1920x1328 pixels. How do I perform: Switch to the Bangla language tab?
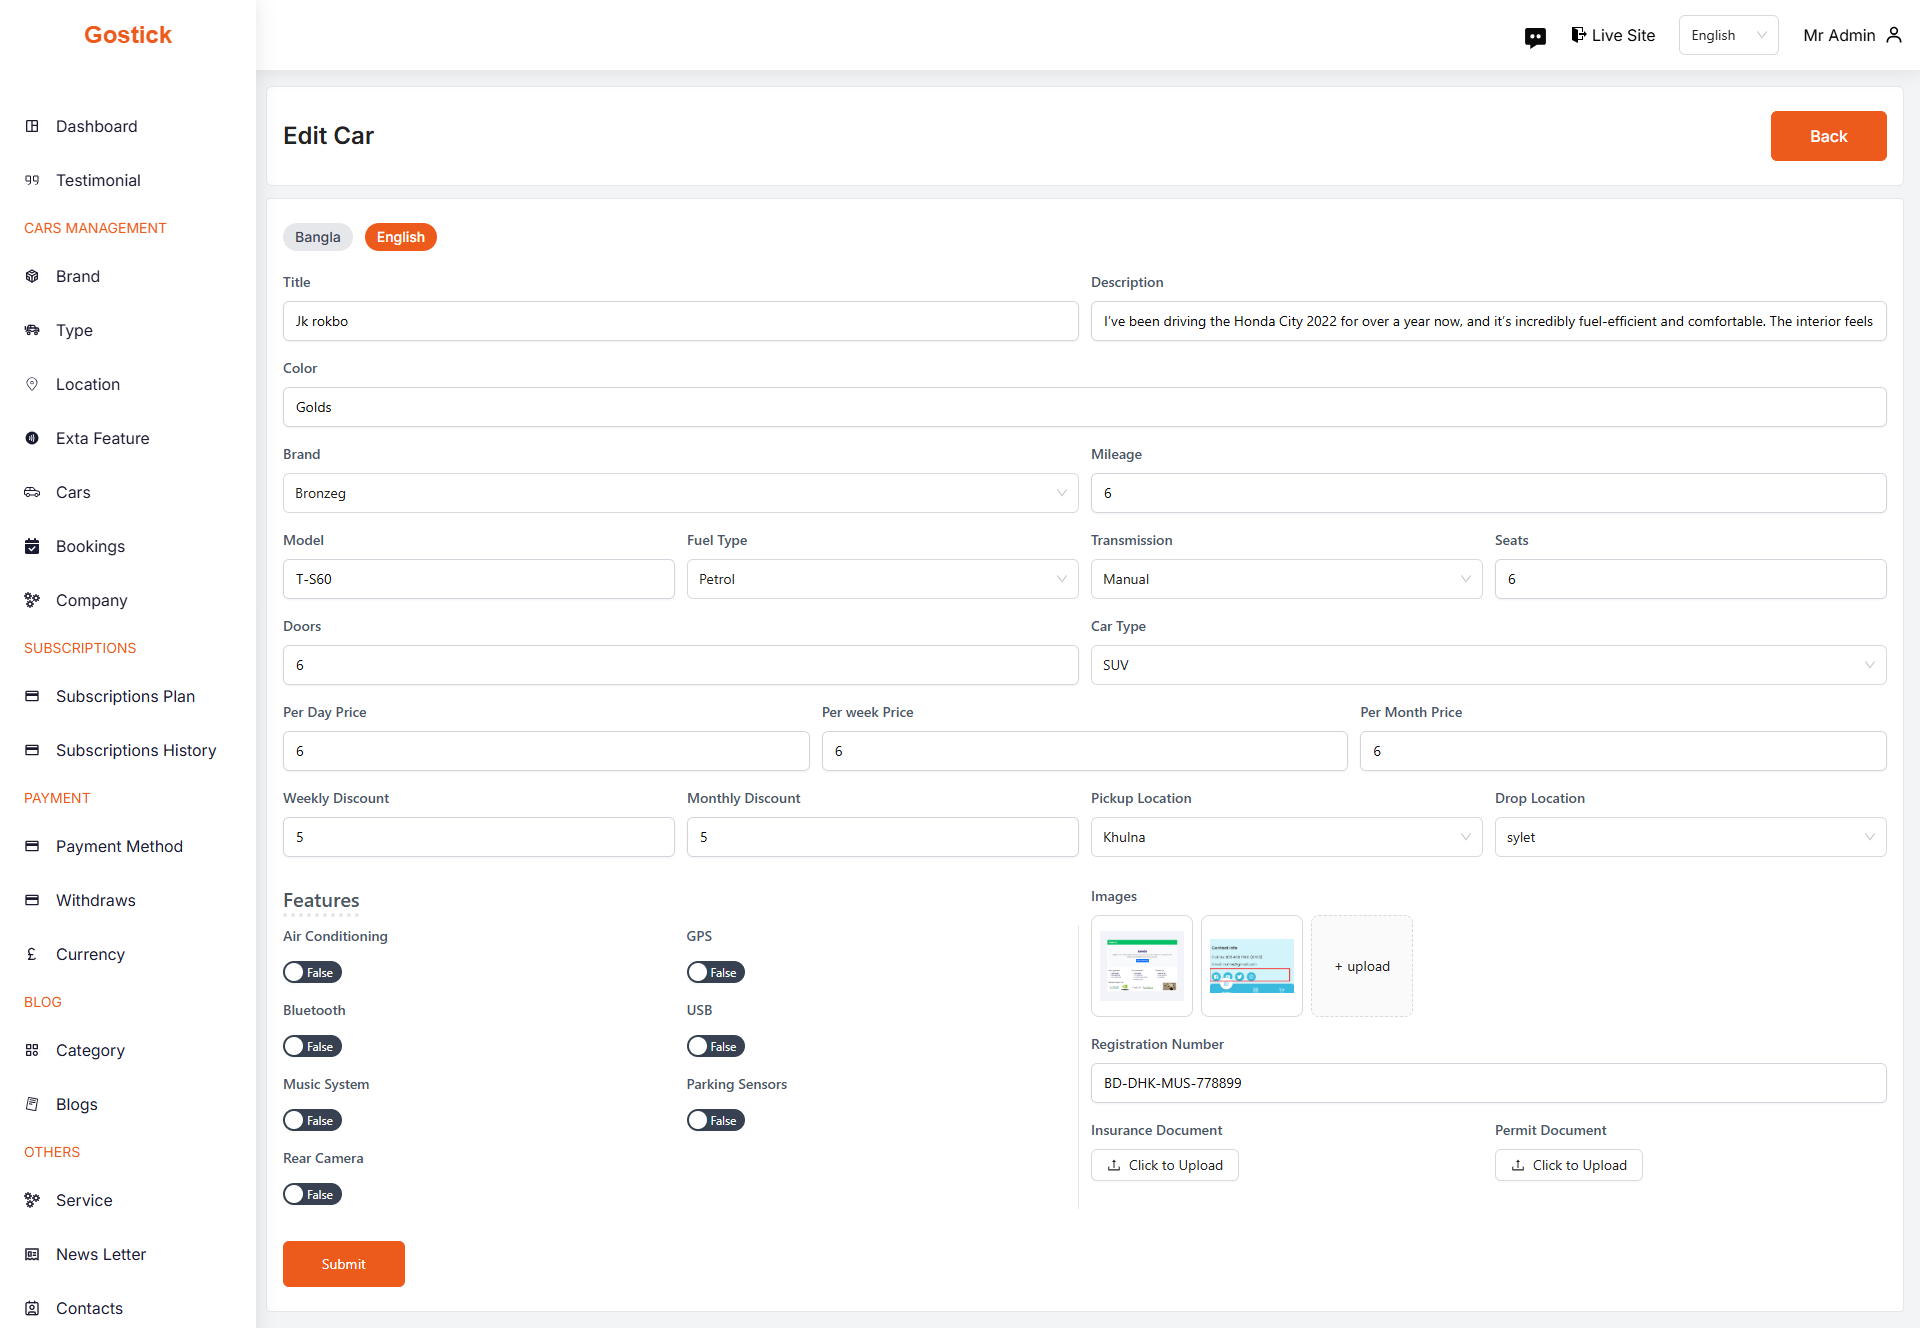point(317,237)
